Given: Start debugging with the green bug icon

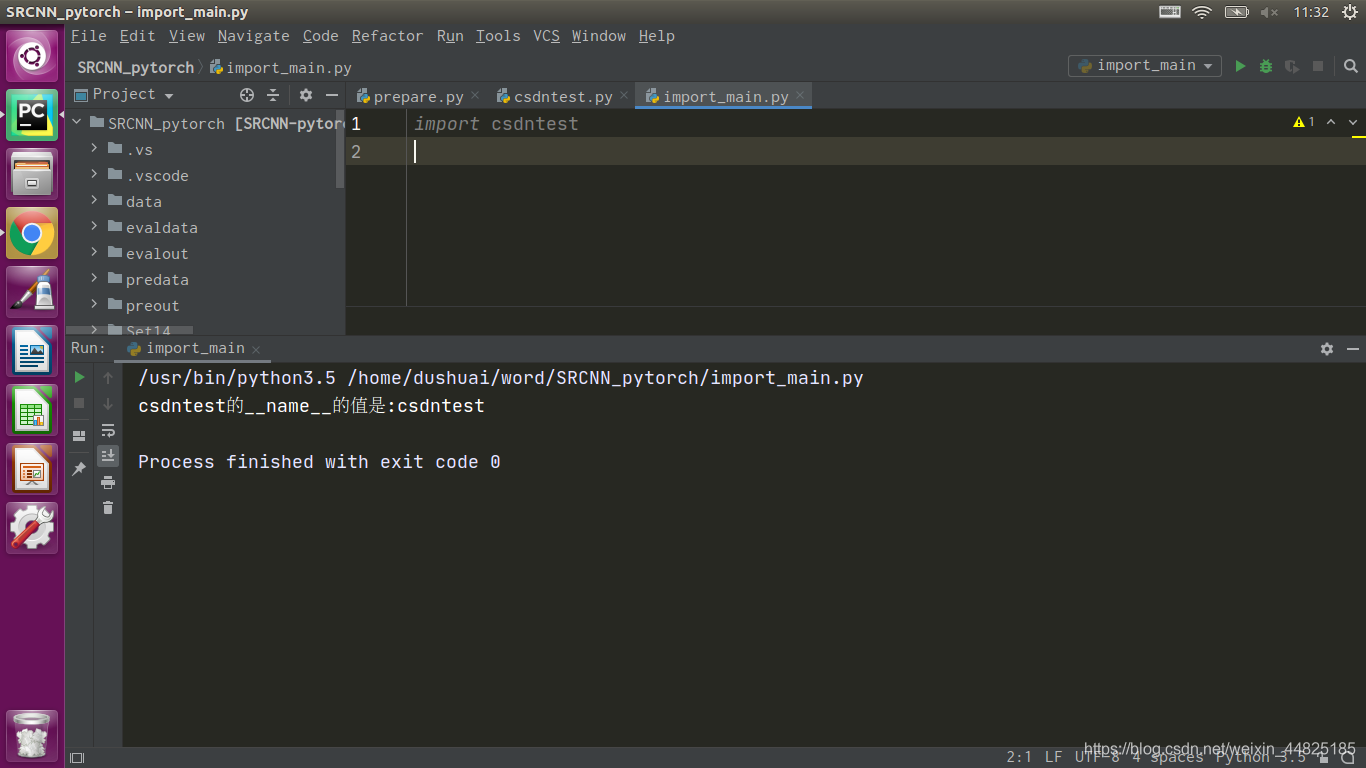Looking at the screenshot, I should 1266,66.
